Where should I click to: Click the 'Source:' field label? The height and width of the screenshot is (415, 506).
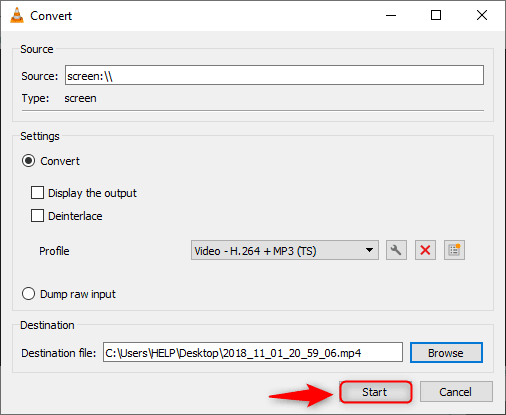point(40,76)
